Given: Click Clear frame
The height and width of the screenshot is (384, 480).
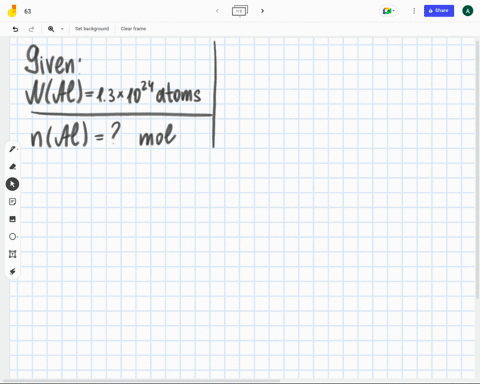Looking at the screenshot, I should point(133,29).
